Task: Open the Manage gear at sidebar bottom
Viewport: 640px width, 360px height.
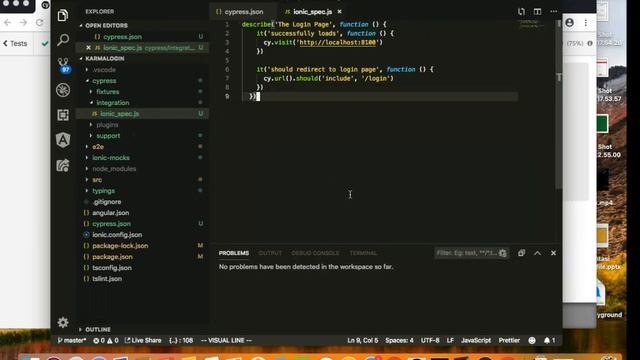Action: point(63,322)
